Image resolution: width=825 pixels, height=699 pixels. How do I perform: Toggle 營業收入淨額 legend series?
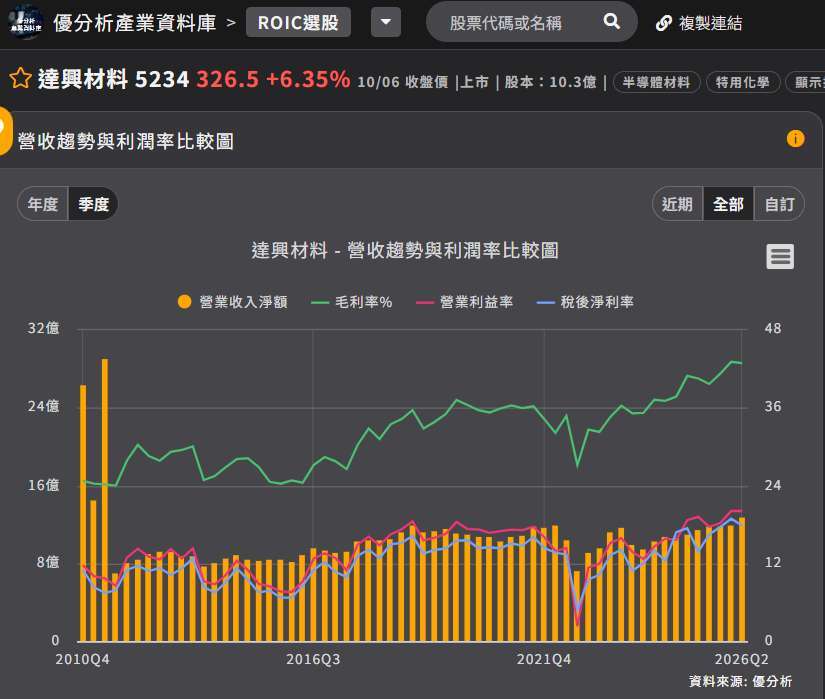click(233, 302)
